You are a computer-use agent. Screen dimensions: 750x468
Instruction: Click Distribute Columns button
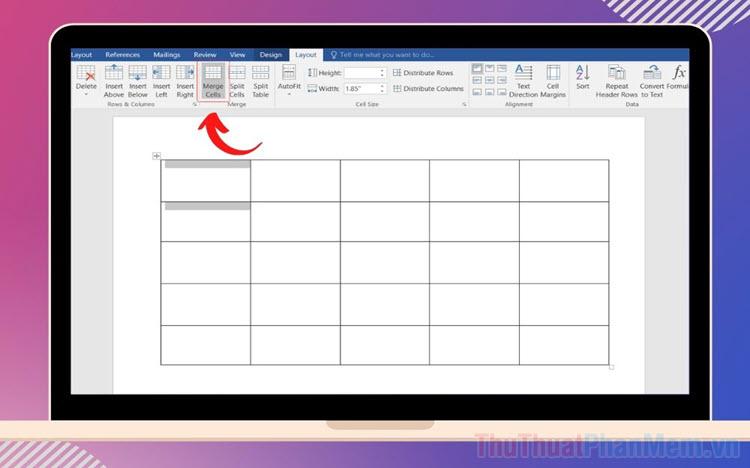pyautogui.click(x=428, y=89)
